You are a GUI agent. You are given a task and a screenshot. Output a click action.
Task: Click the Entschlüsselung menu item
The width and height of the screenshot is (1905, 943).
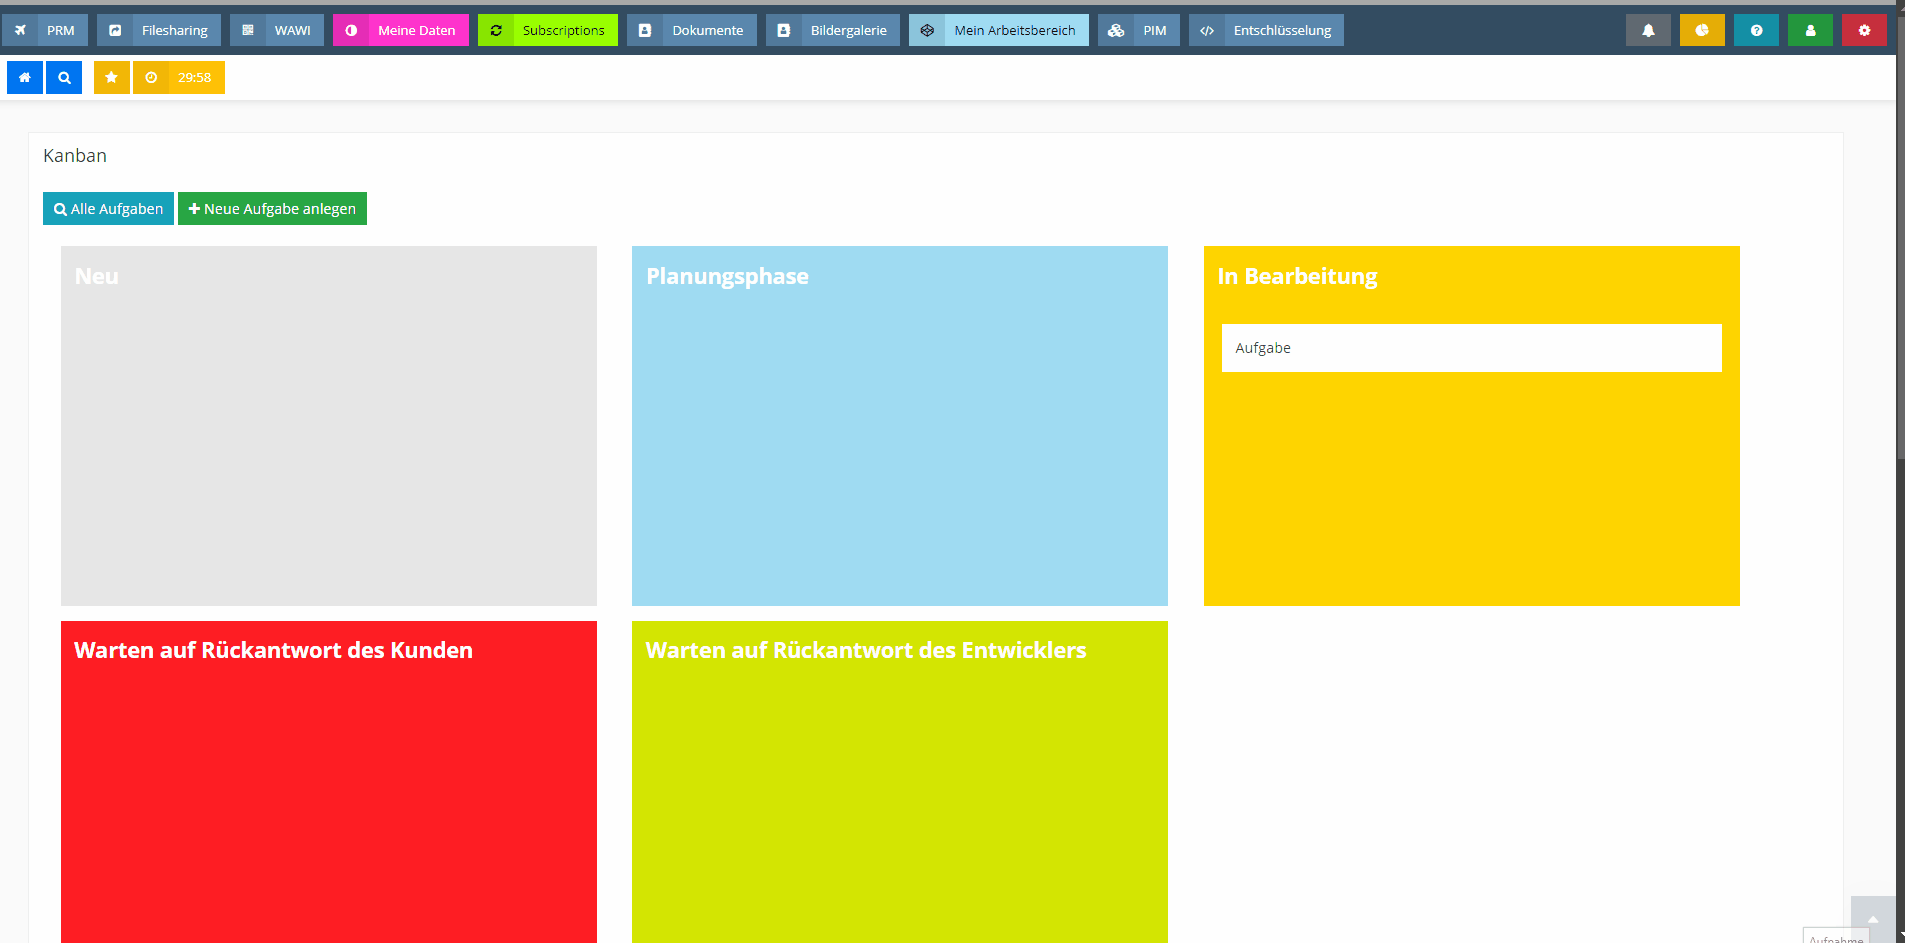1266,31
